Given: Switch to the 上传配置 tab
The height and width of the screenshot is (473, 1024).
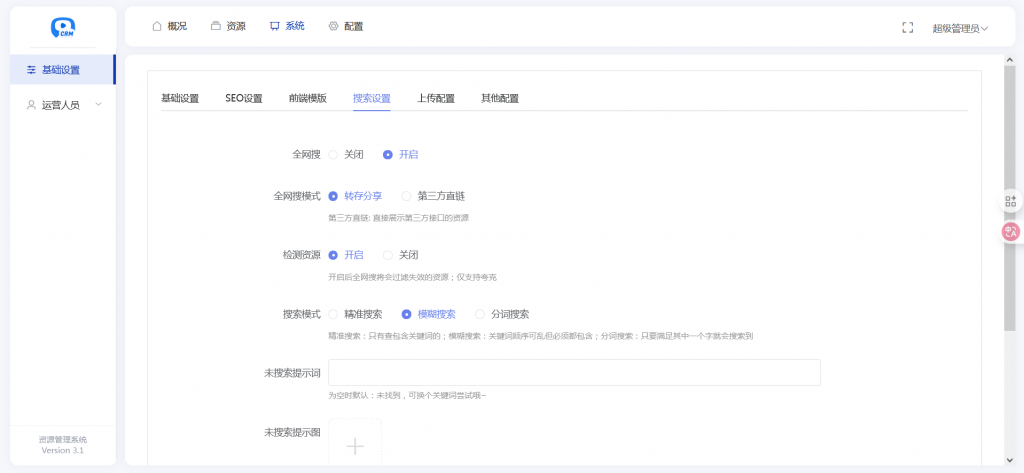Looking at the screenshot, I should pos(435,98).
